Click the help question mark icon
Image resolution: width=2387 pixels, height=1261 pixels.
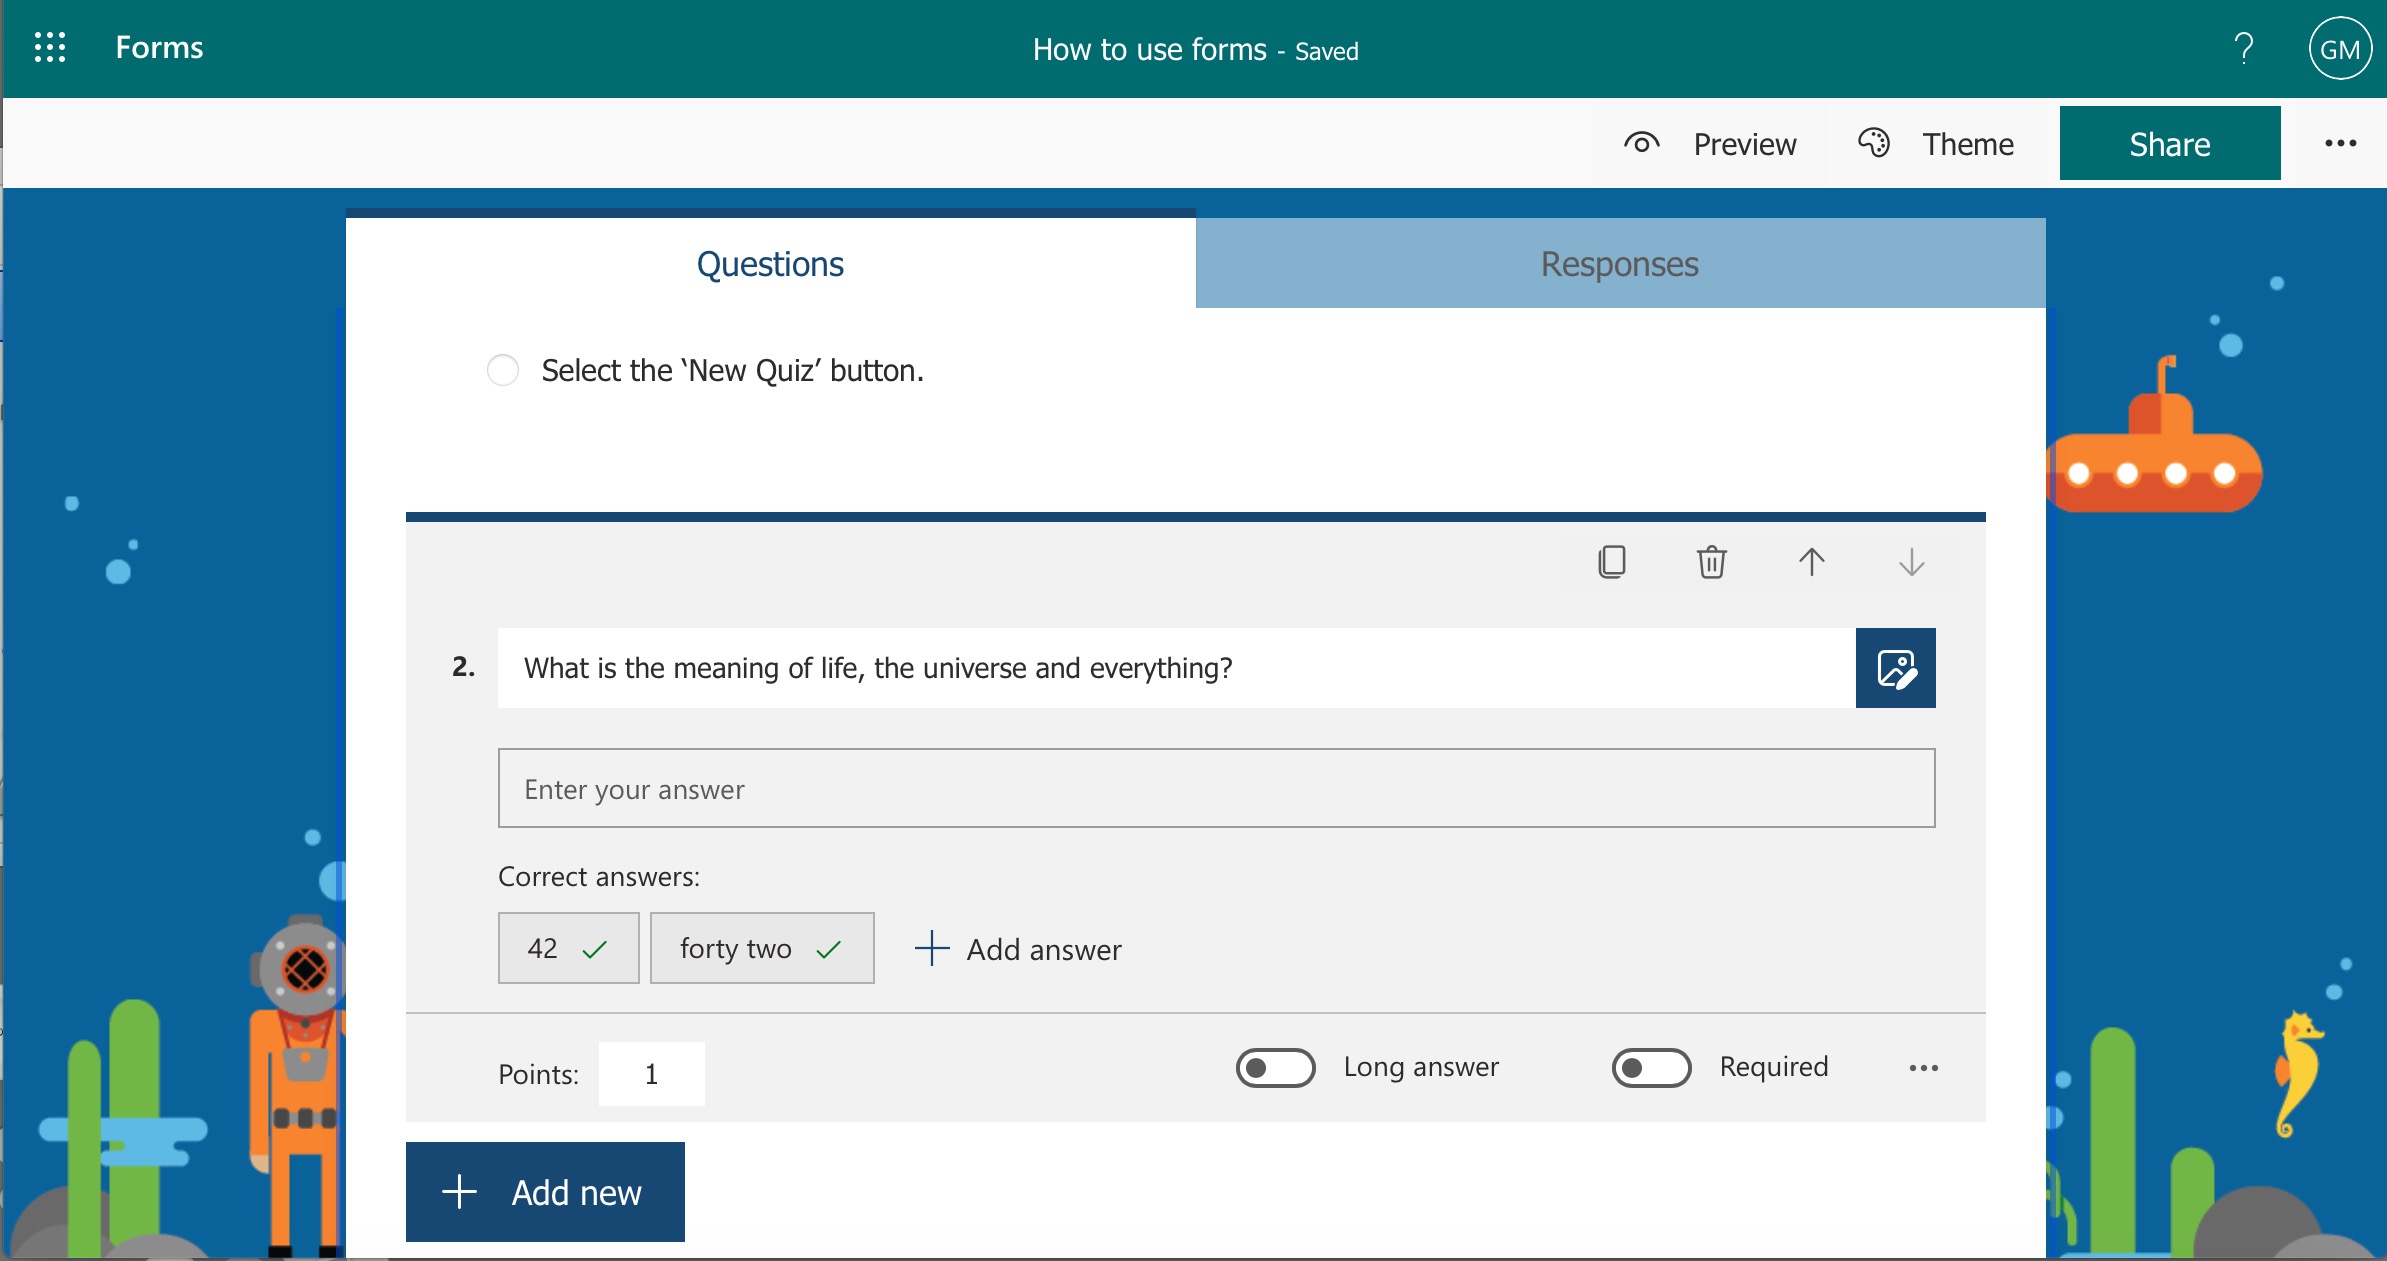pyautogui.click(x=2243, y=48)
